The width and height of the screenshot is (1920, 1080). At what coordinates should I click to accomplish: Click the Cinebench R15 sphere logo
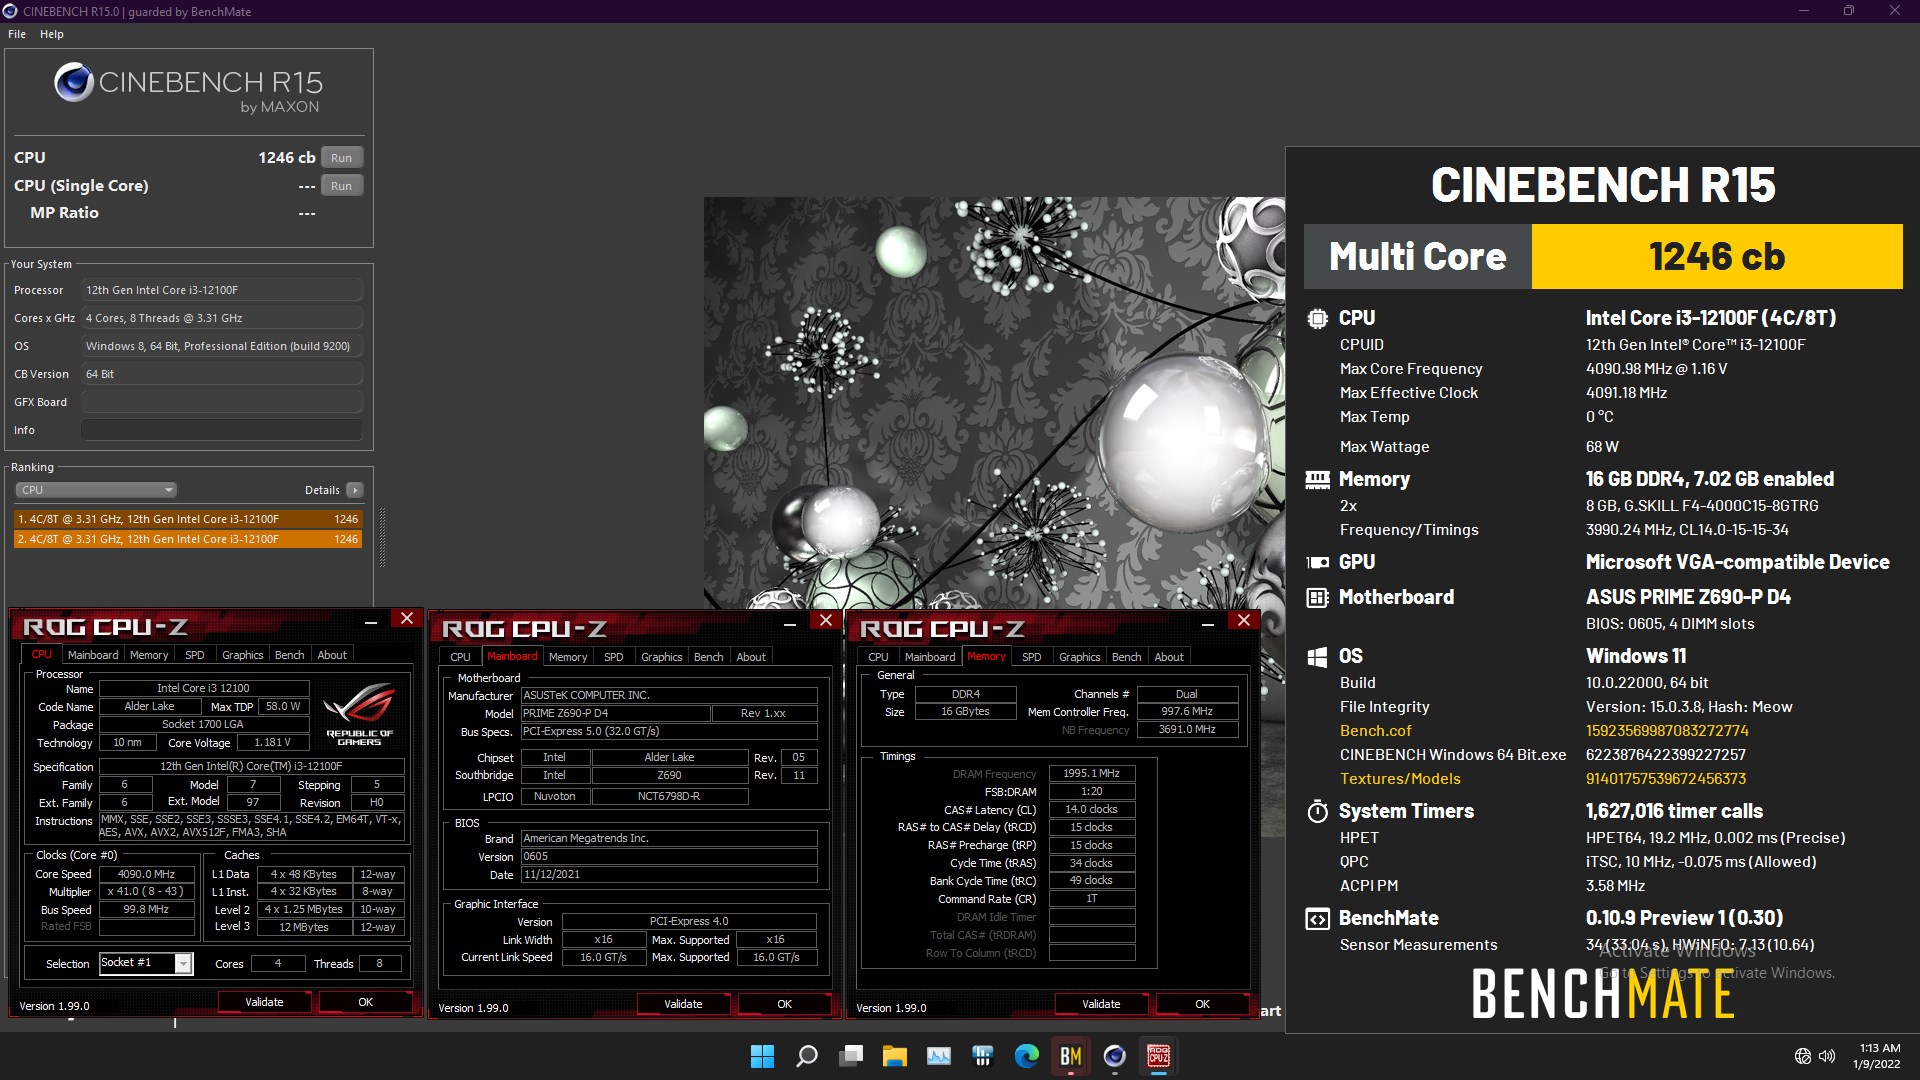point(74,82)
